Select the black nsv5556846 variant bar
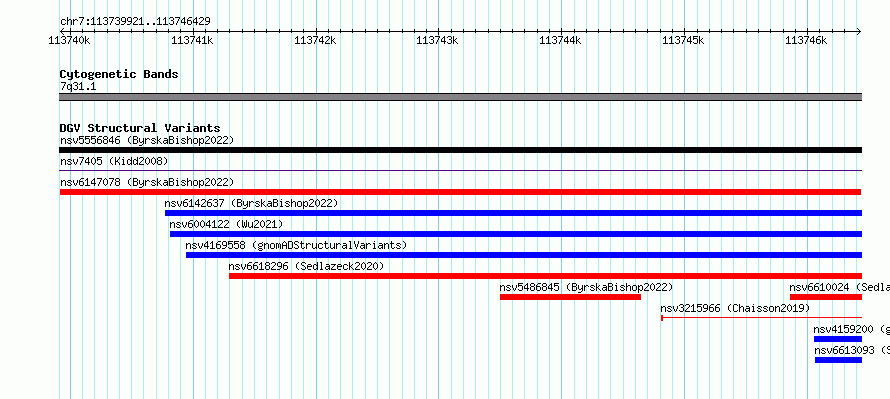 (460, 150)
